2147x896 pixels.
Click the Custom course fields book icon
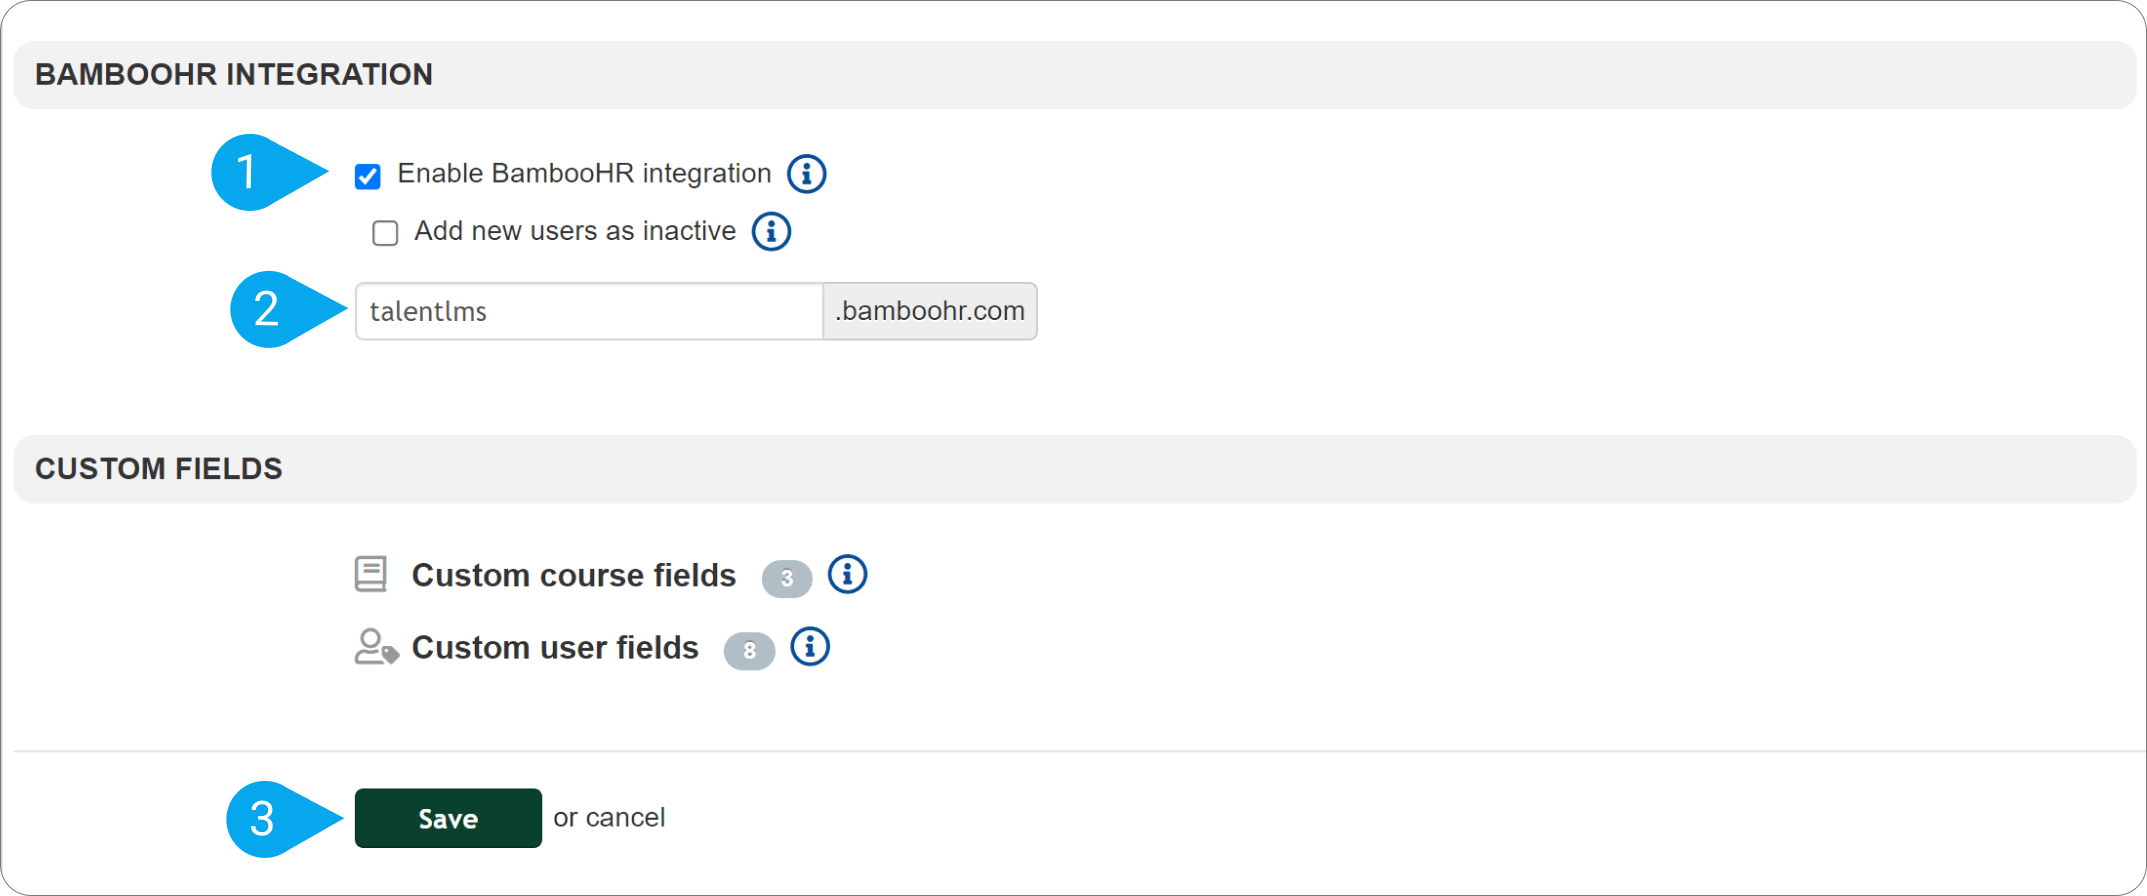(371, 574)
